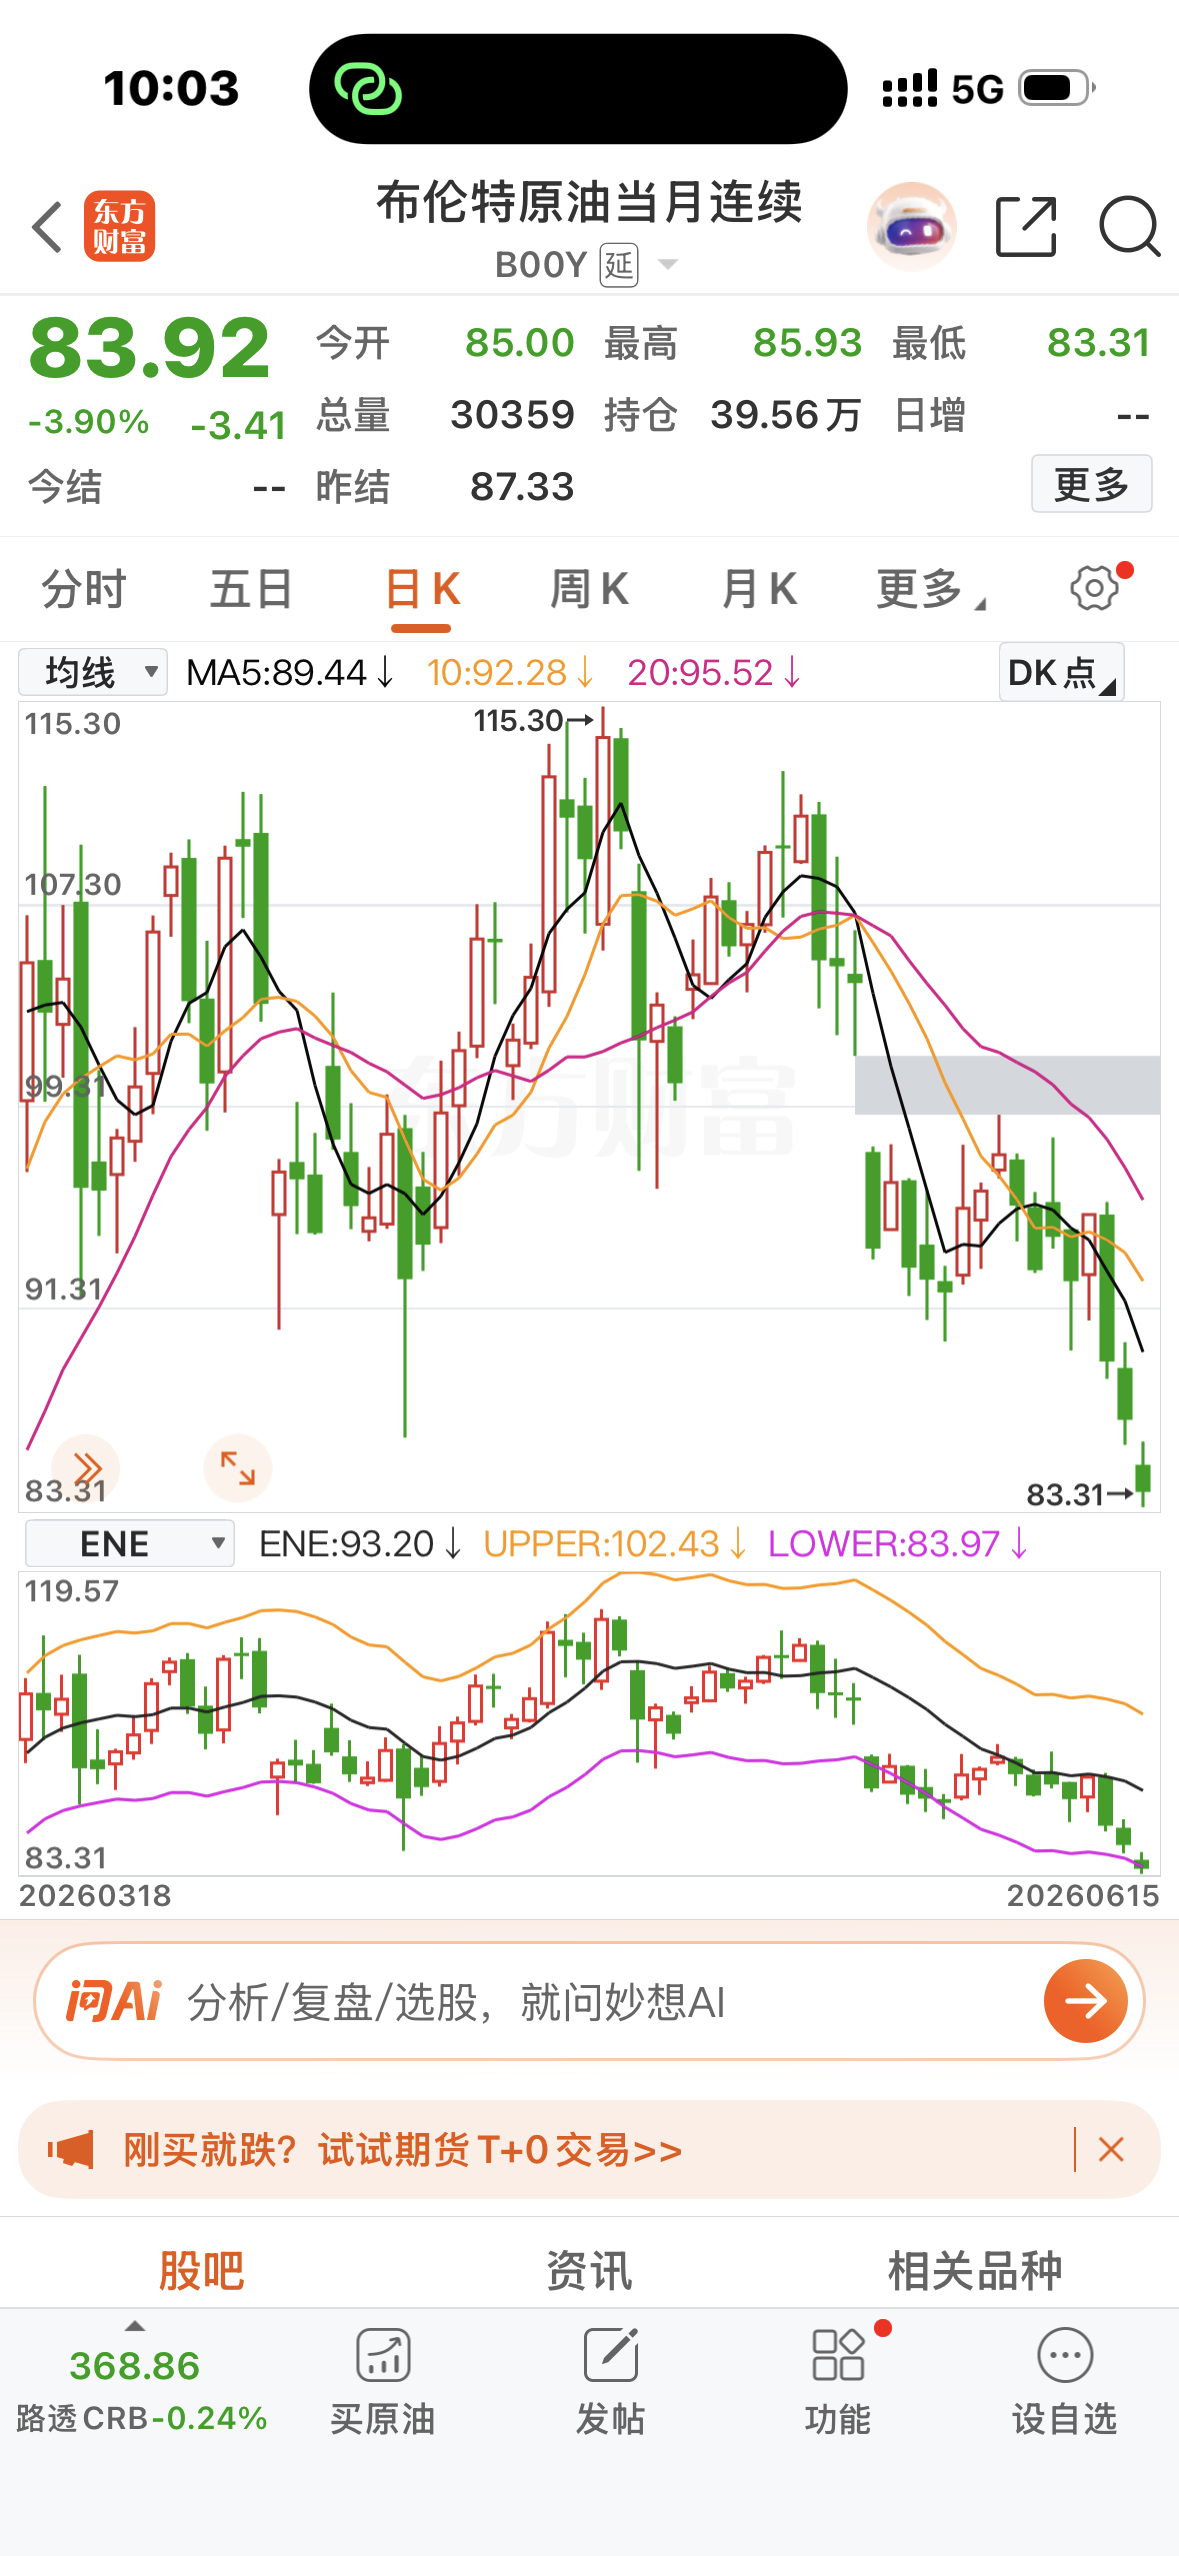Viewport: 1179px width, 2556px height.
Task: Tap the 更多 quote details button
Action: [x=1092, y=484]
